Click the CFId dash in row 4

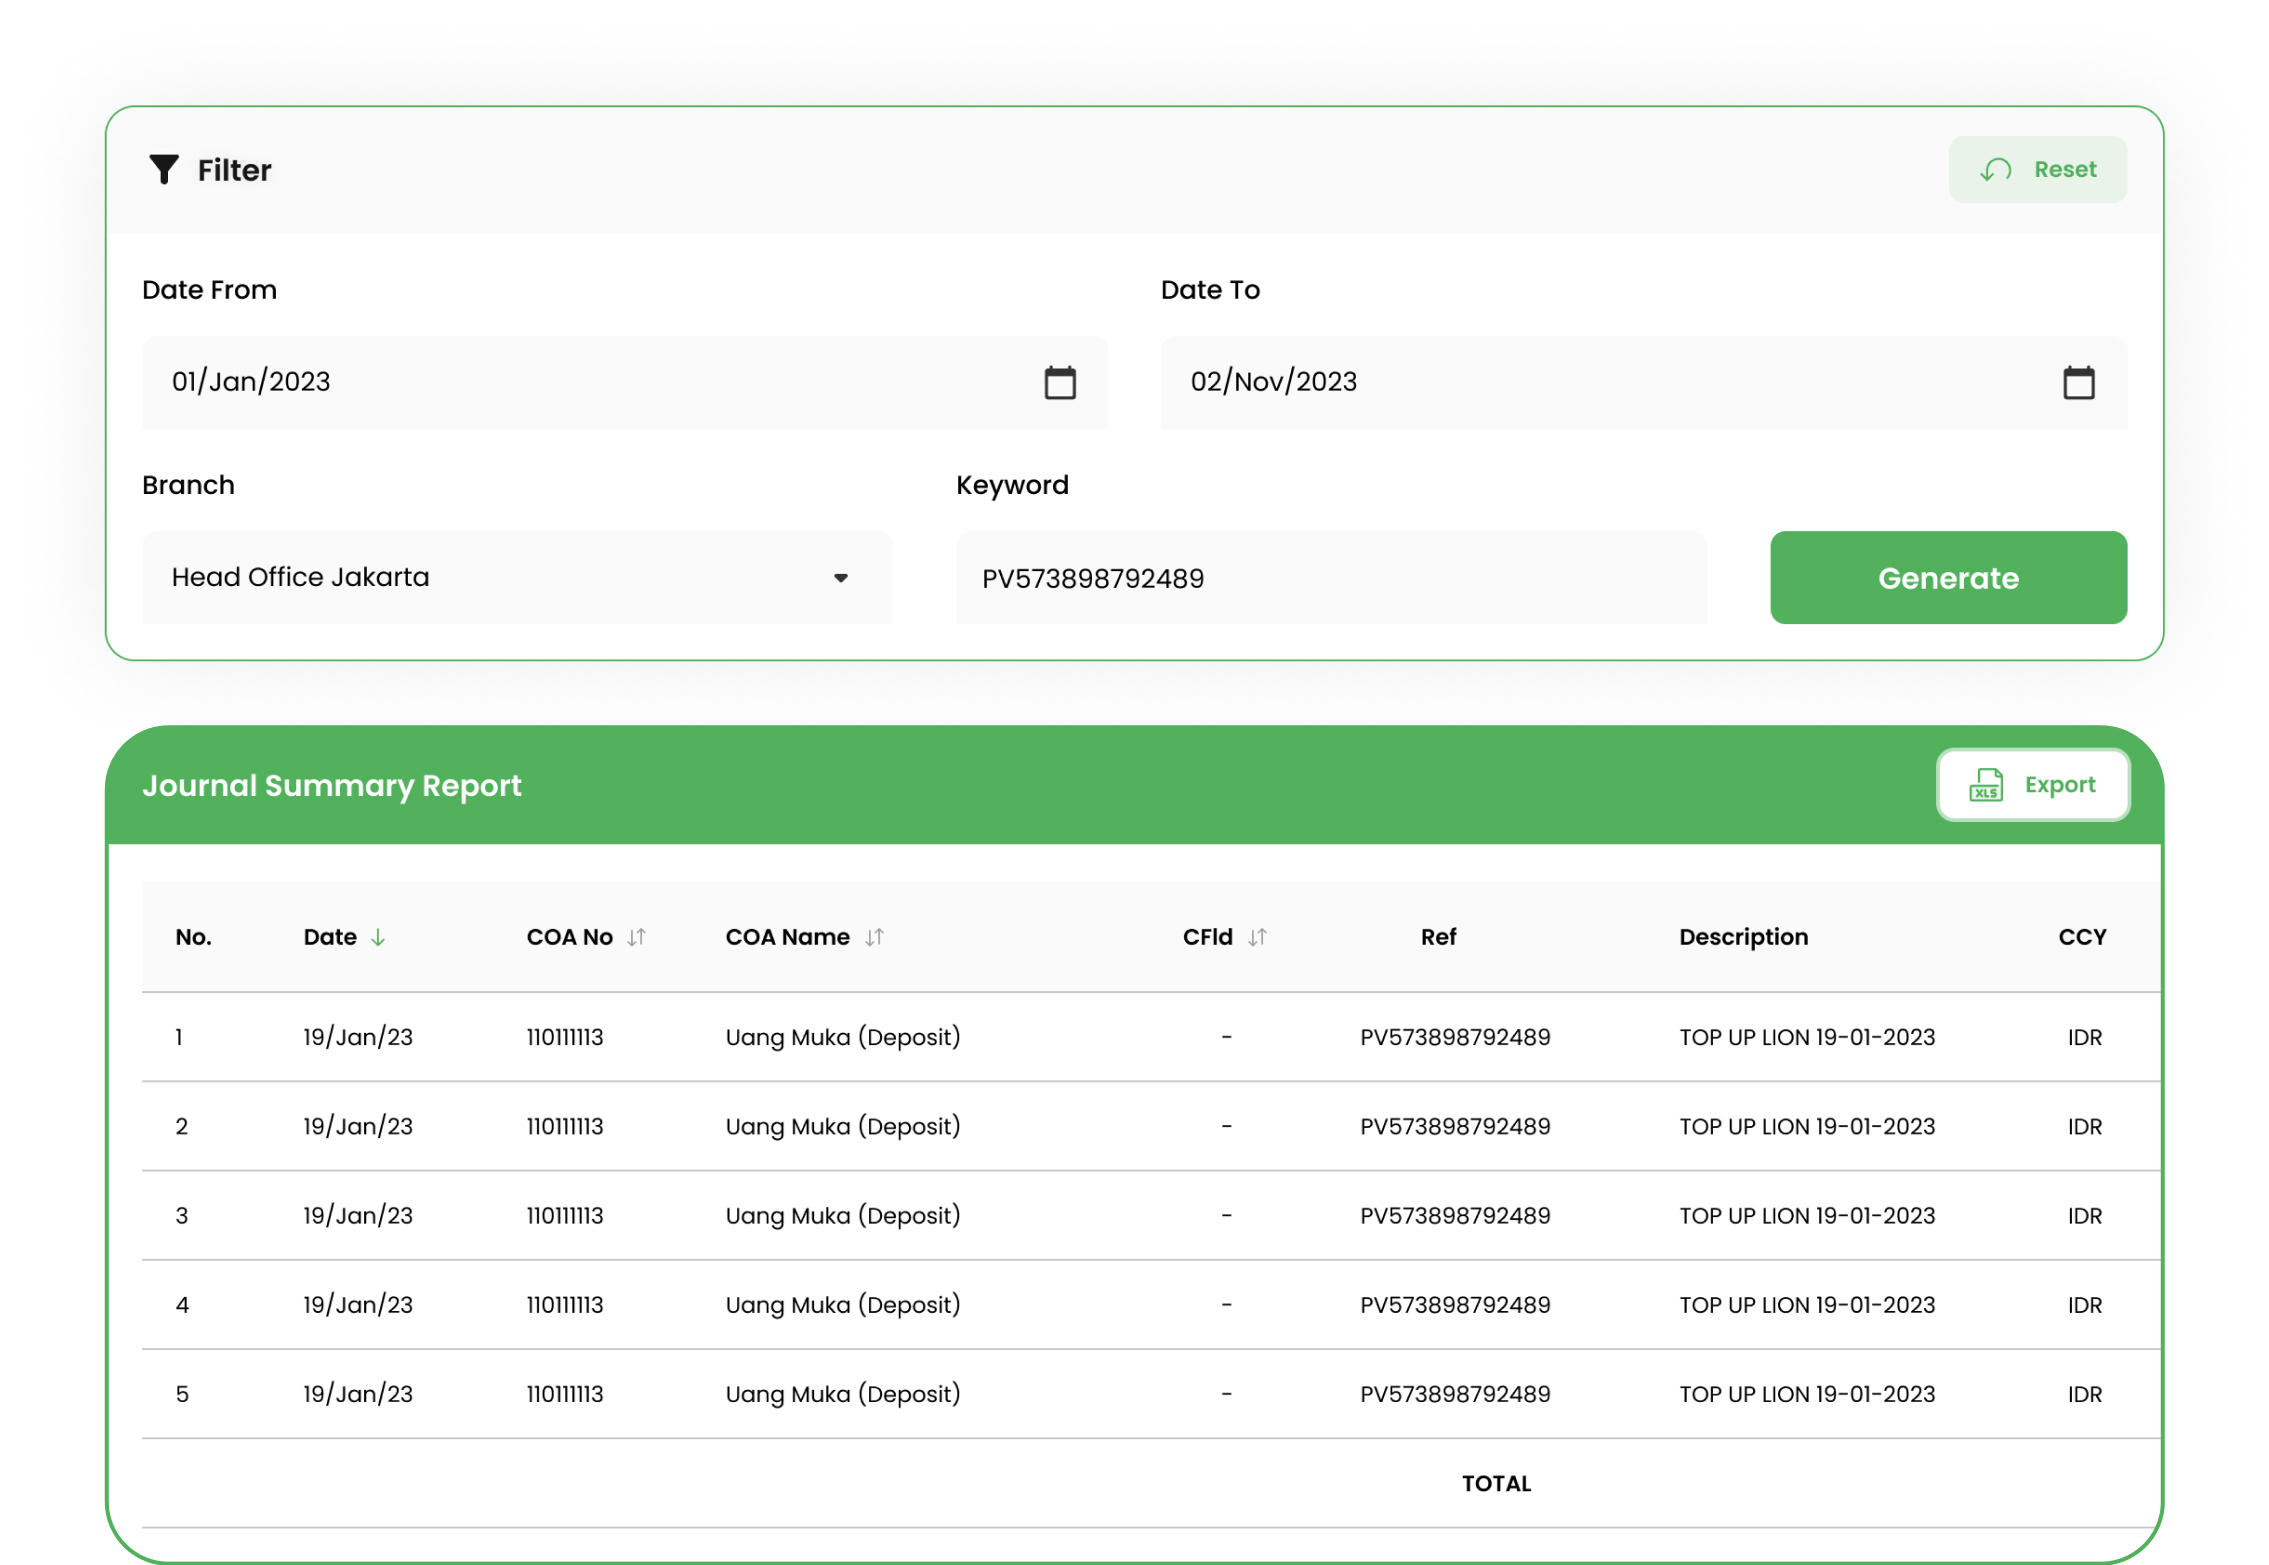[x=1225, y=1305]
